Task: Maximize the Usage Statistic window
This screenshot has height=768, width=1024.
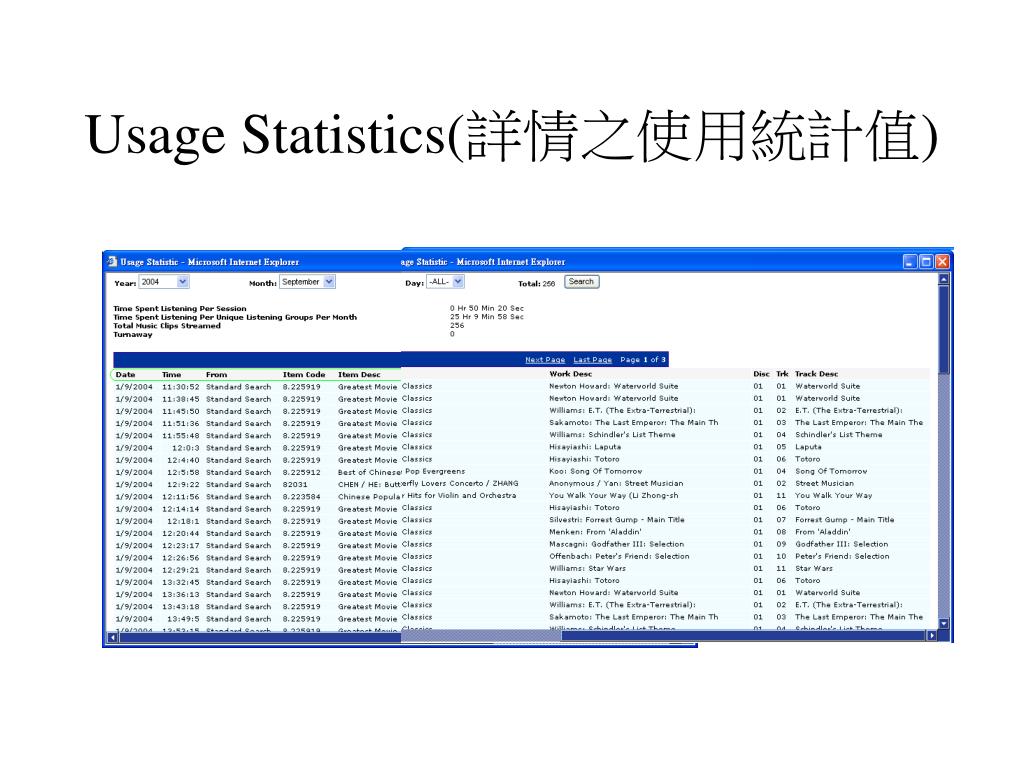Action: [x=926, y=262]
